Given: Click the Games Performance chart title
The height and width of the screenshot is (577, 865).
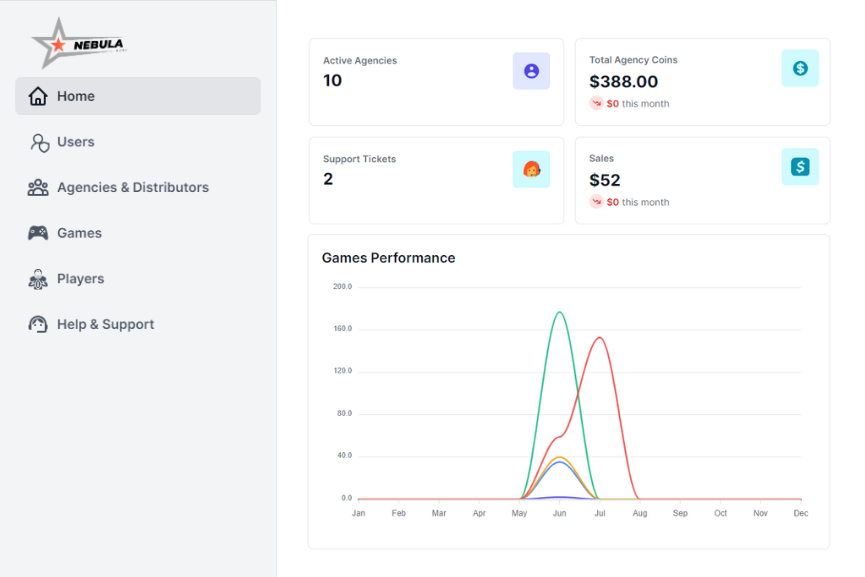Looking at the screenshot, I should (x=388, y=258).
